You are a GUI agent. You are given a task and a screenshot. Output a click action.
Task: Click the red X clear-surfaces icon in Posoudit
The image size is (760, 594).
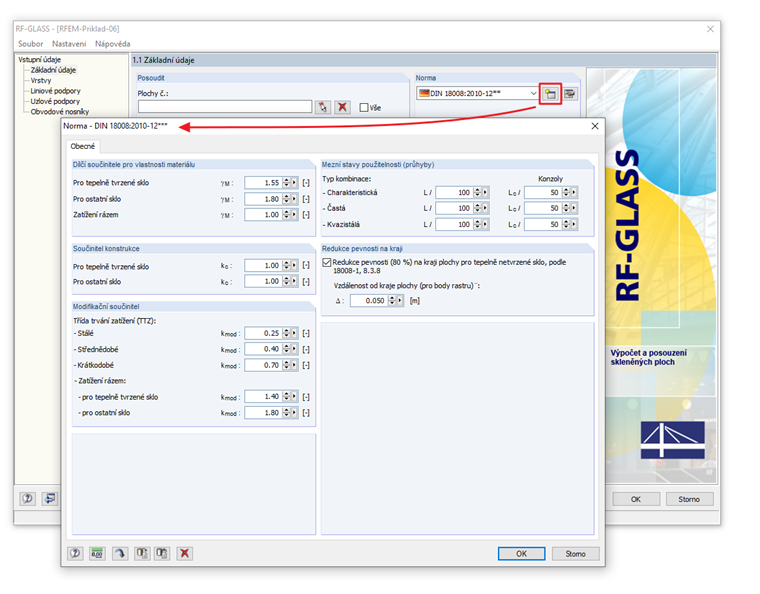click(x=343, y=107)
